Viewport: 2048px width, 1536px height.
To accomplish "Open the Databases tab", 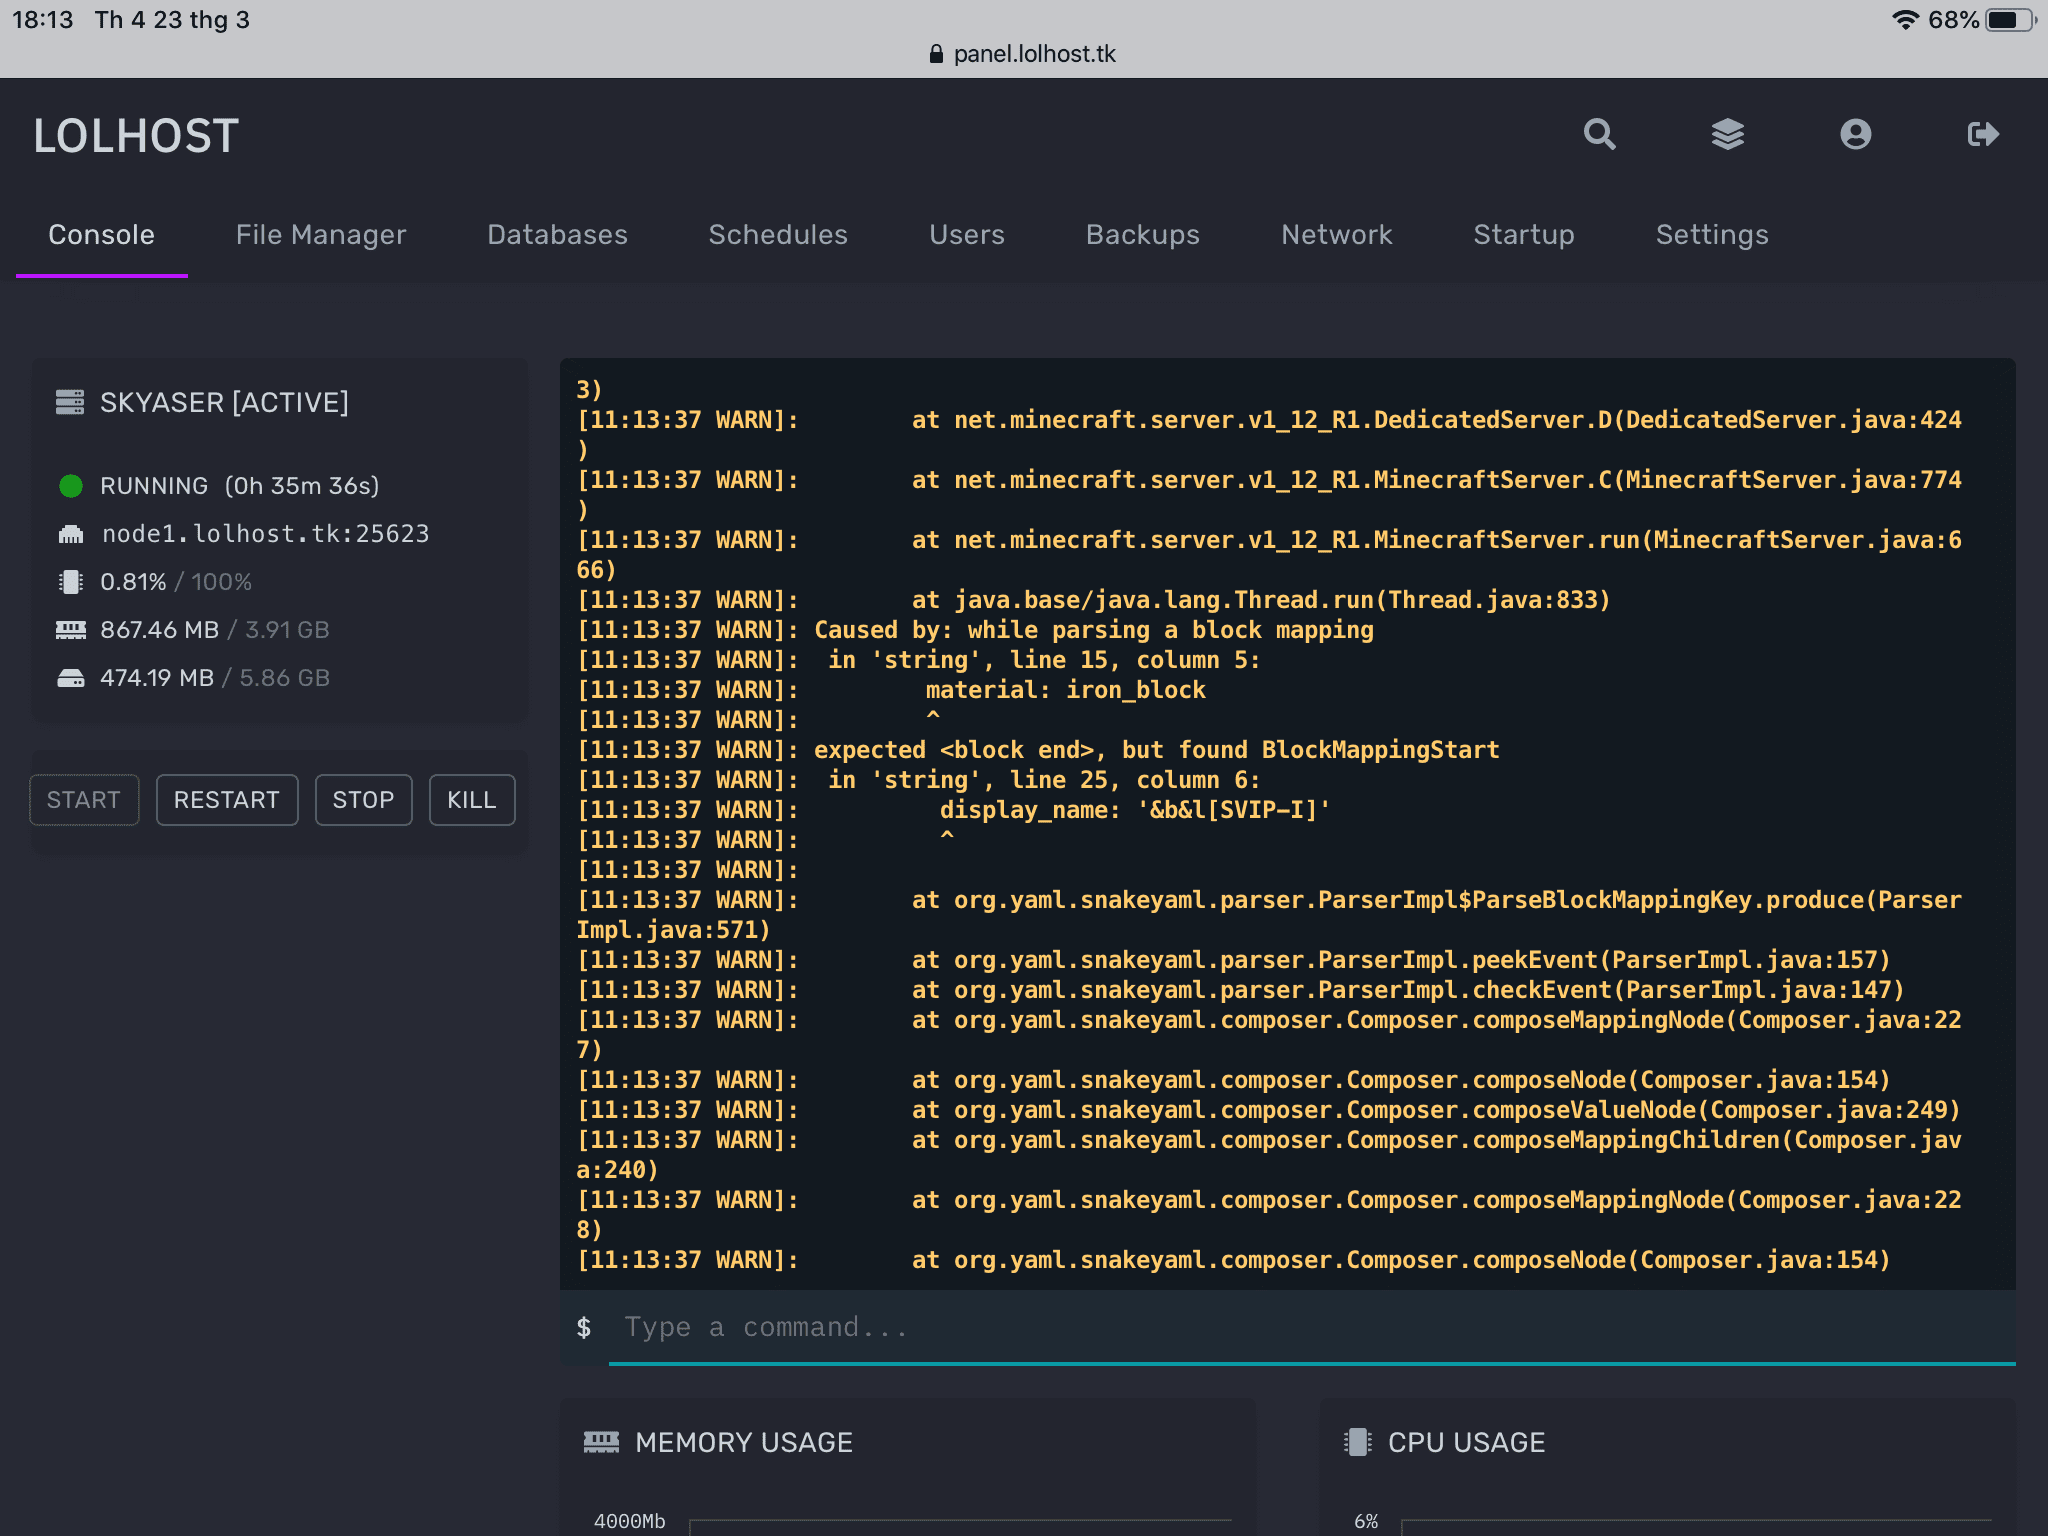I will coord(557,235).
